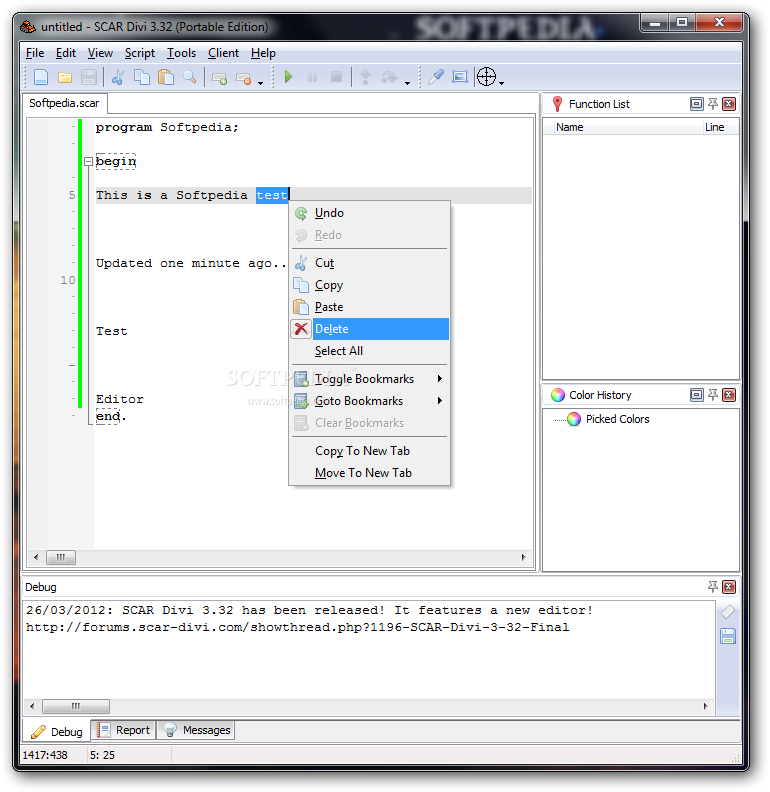Select the color picker eyedropper tool
Viewport: 770px width, 792px height.
[x=435, y=77]
